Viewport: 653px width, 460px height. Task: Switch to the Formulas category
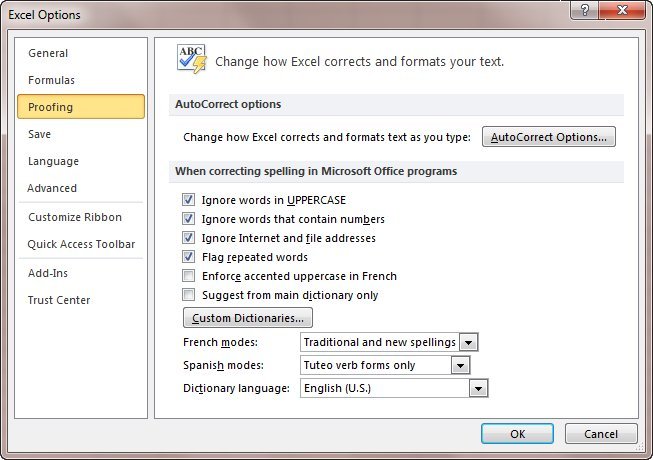51,80
